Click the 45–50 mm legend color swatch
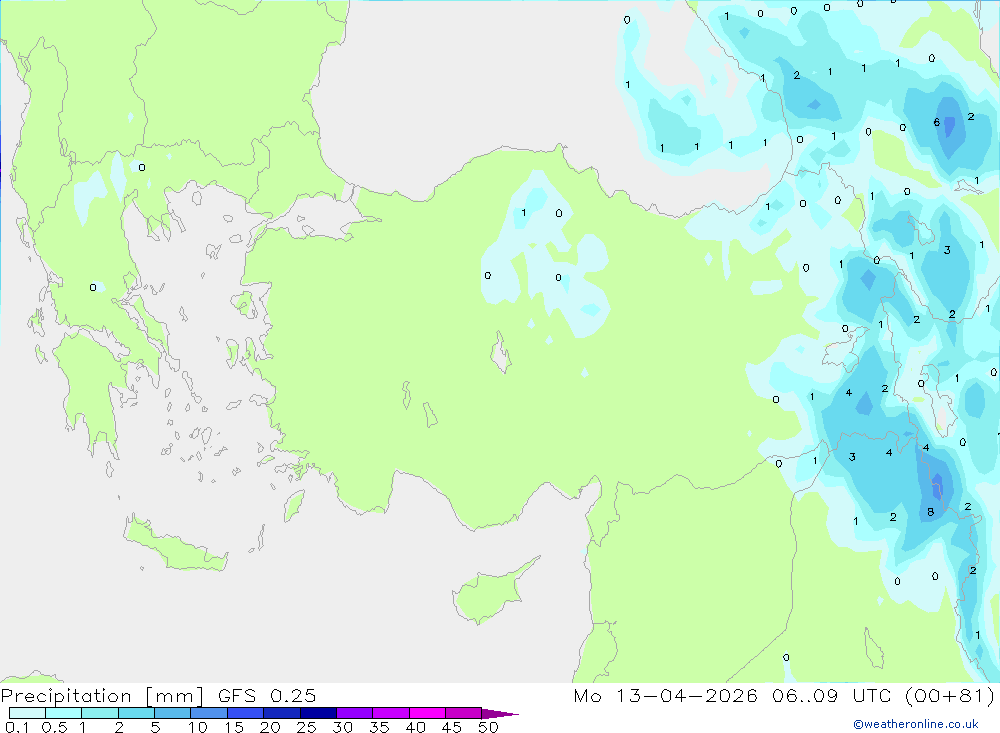The height and width of the screenshot is (733, 1000). (x=464, y=713)
